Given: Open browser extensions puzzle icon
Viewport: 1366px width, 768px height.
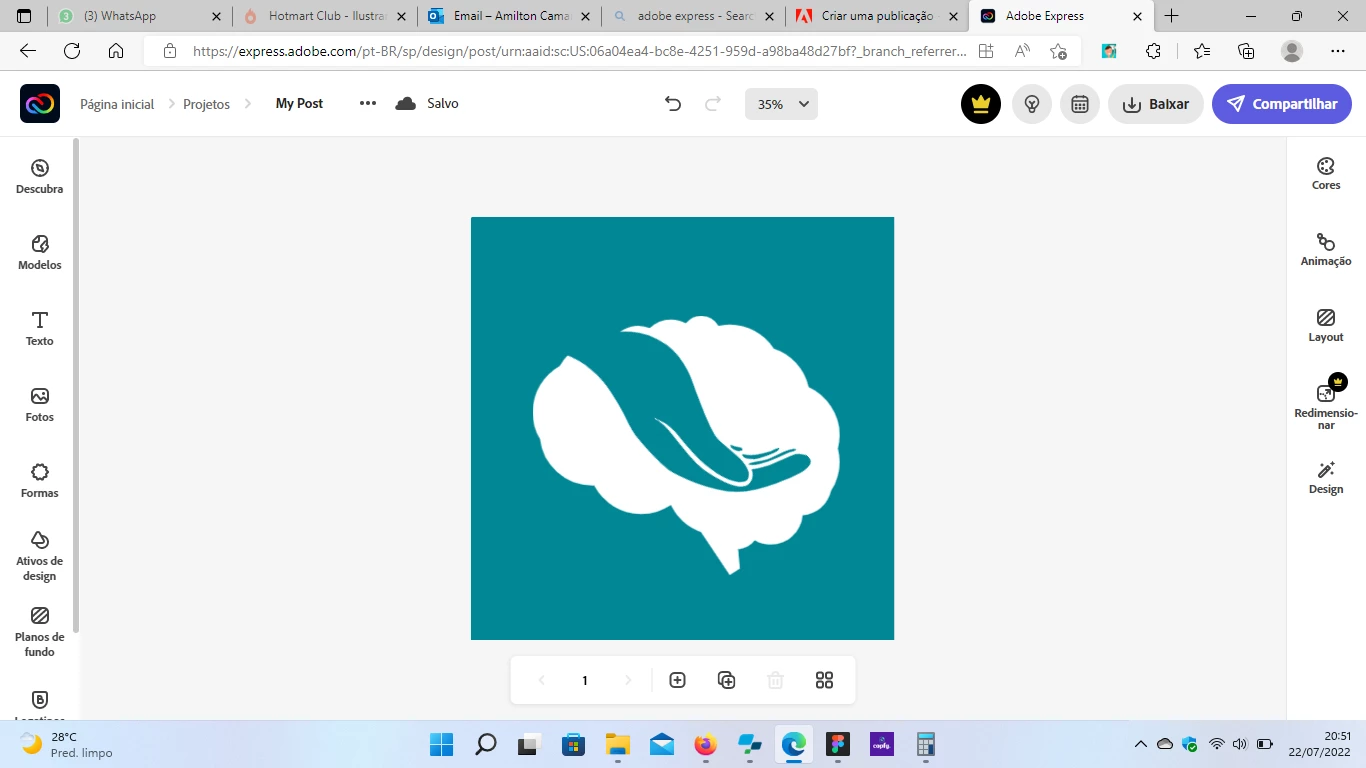Looking at the screenshot, I should pos(1153,51).
